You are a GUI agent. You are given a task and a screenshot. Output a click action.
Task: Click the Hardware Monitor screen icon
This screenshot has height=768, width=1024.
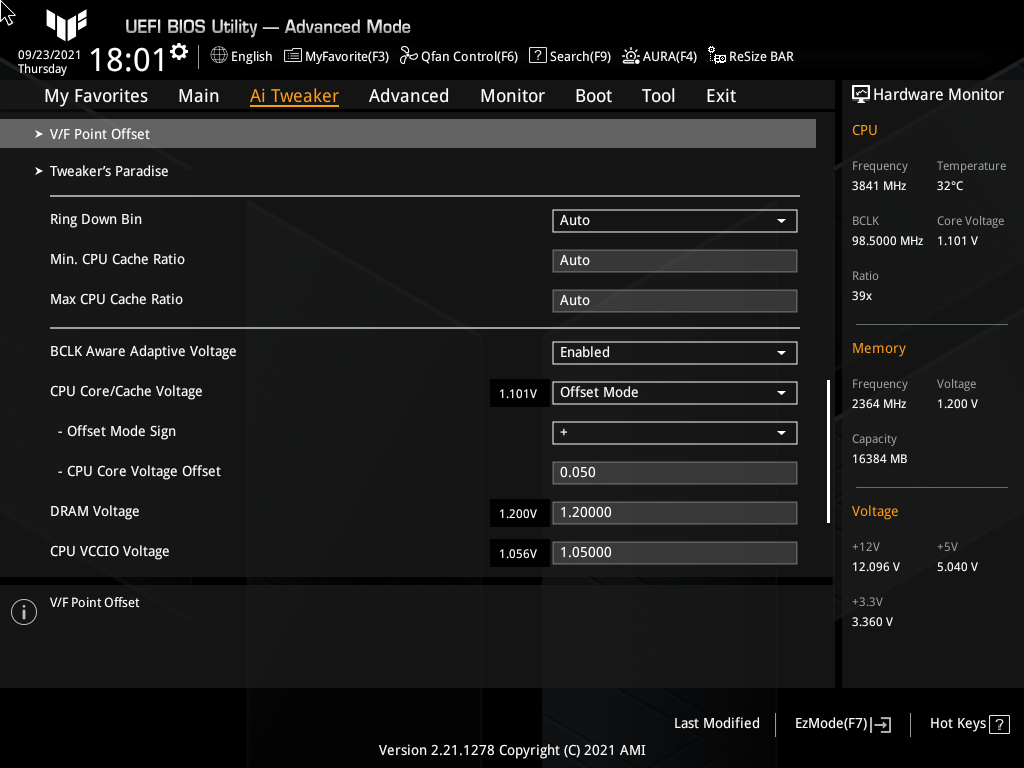click(x=861, y=95)
